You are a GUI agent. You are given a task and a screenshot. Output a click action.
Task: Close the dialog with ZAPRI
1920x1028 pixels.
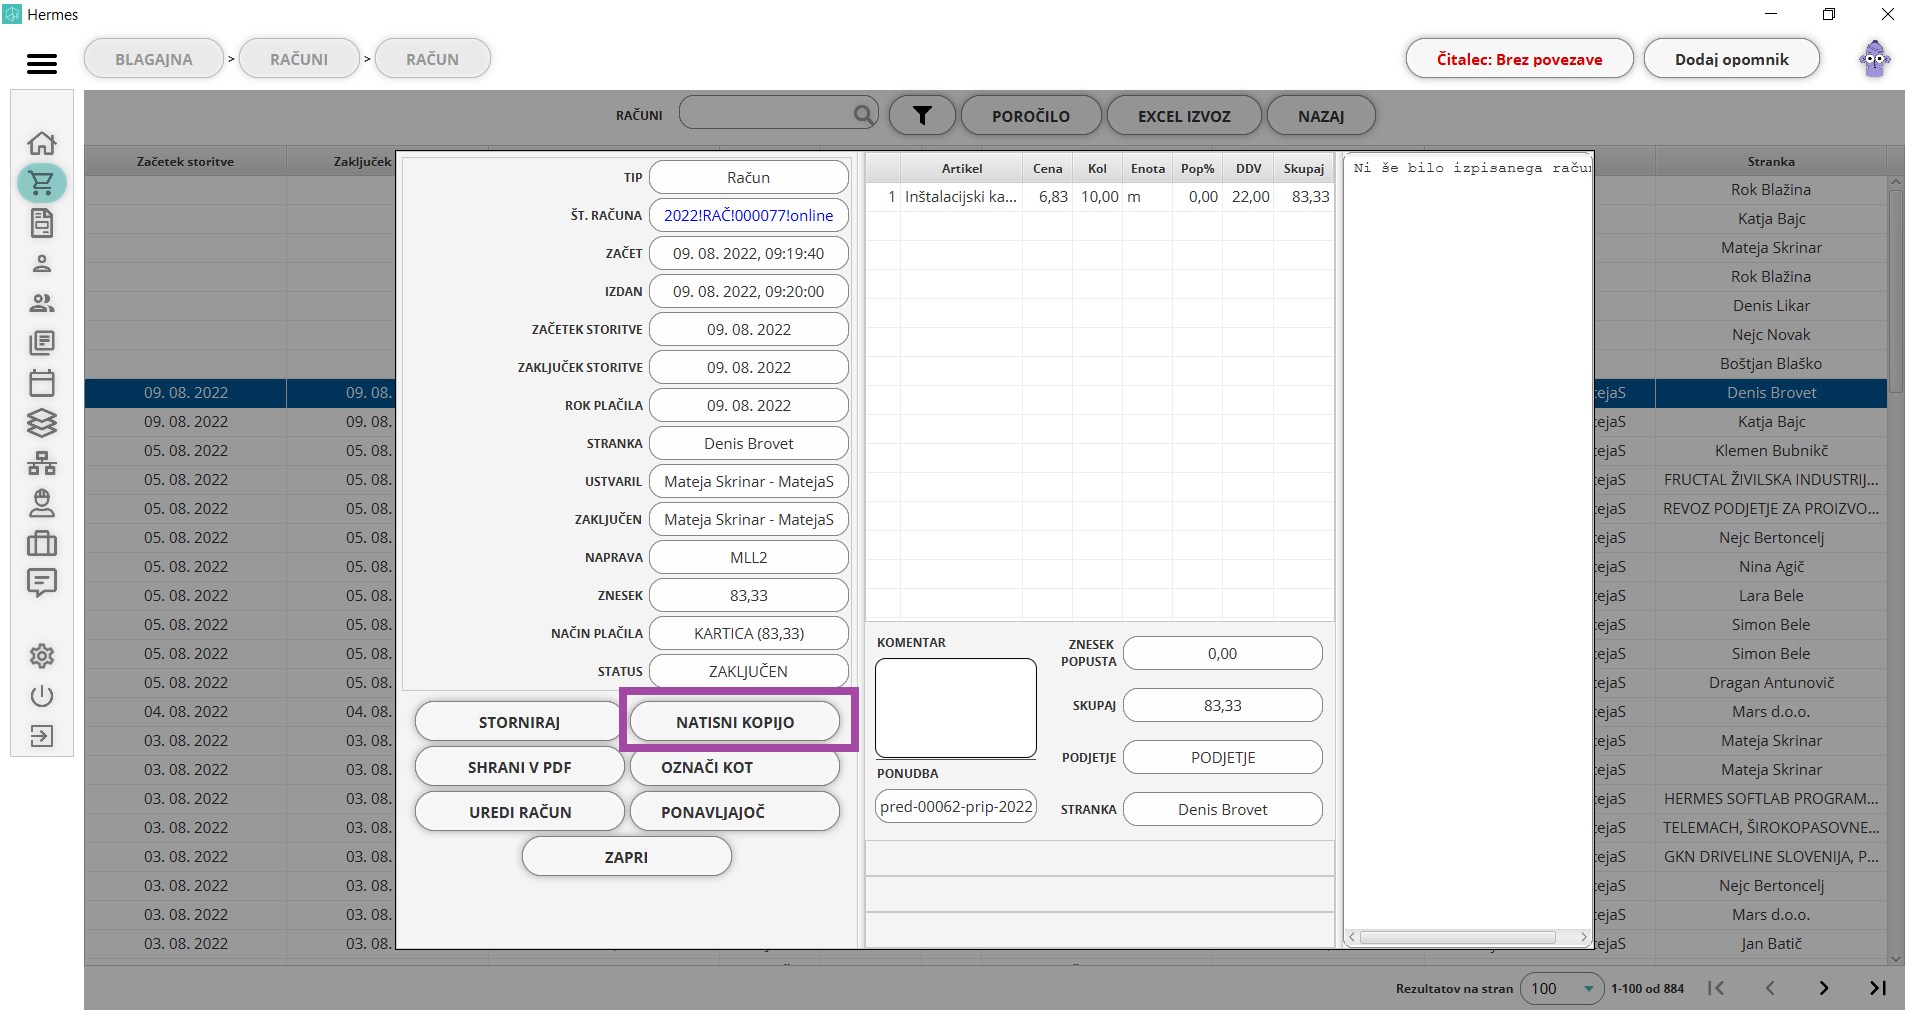click(627, 857)
